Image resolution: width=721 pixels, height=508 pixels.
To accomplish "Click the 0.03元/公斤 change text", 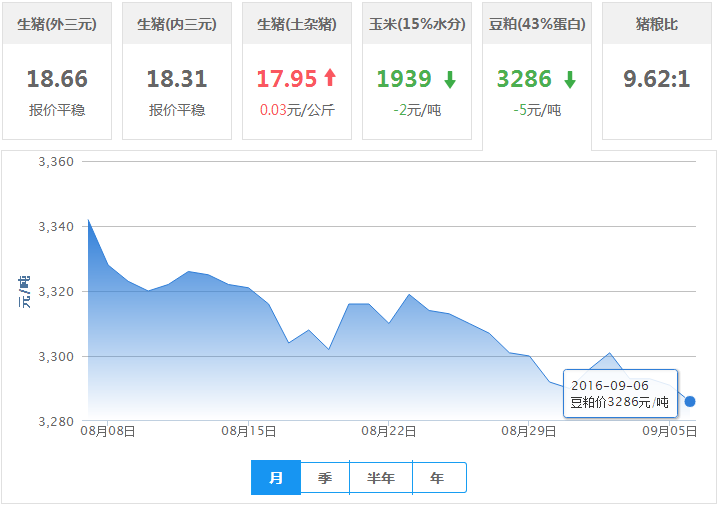I will coord(297,110).
